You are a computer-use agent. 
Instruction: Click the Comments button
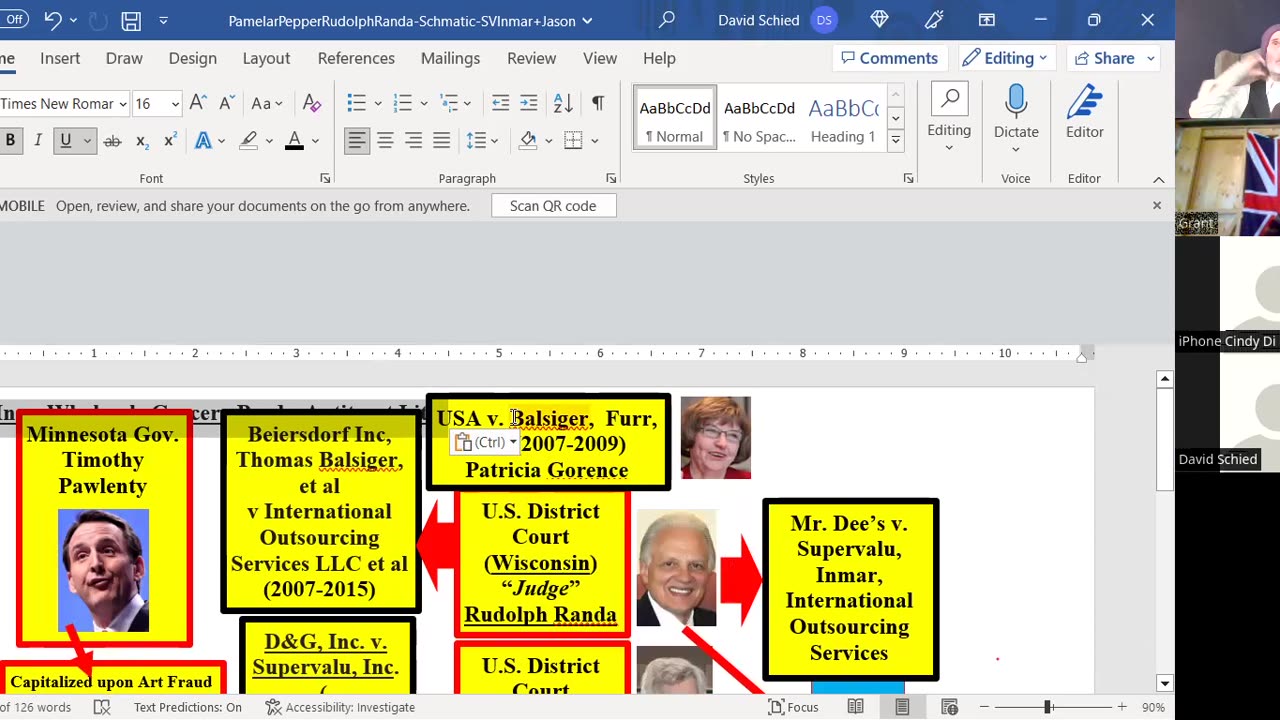890,58
